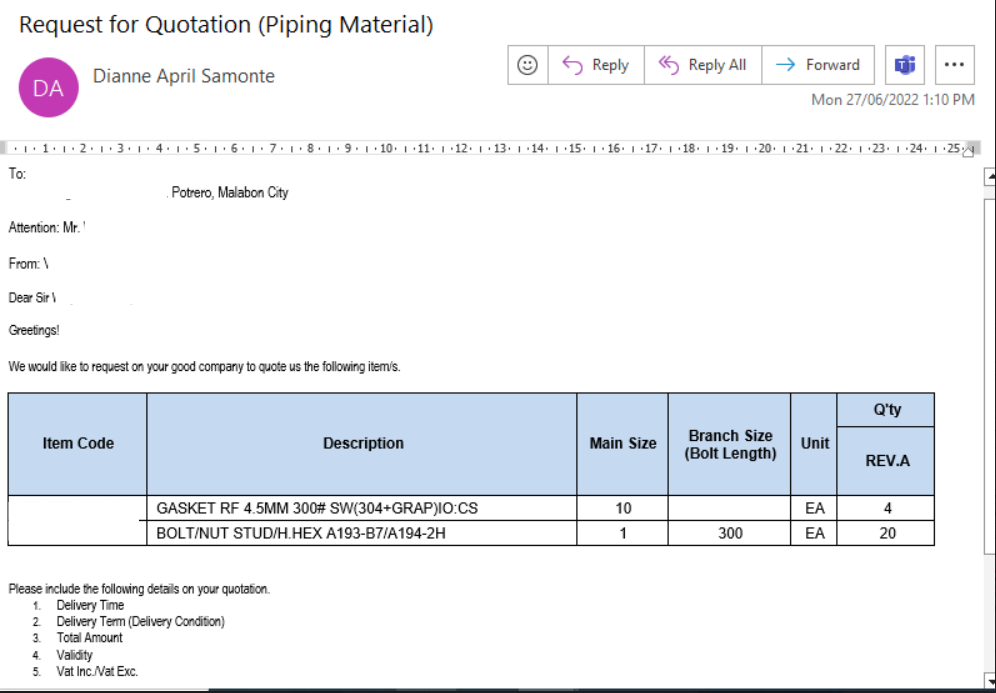Viewport: 996px width, 693px height.
Task: Open the emoji reaction smiley icon
Action: 527,65
